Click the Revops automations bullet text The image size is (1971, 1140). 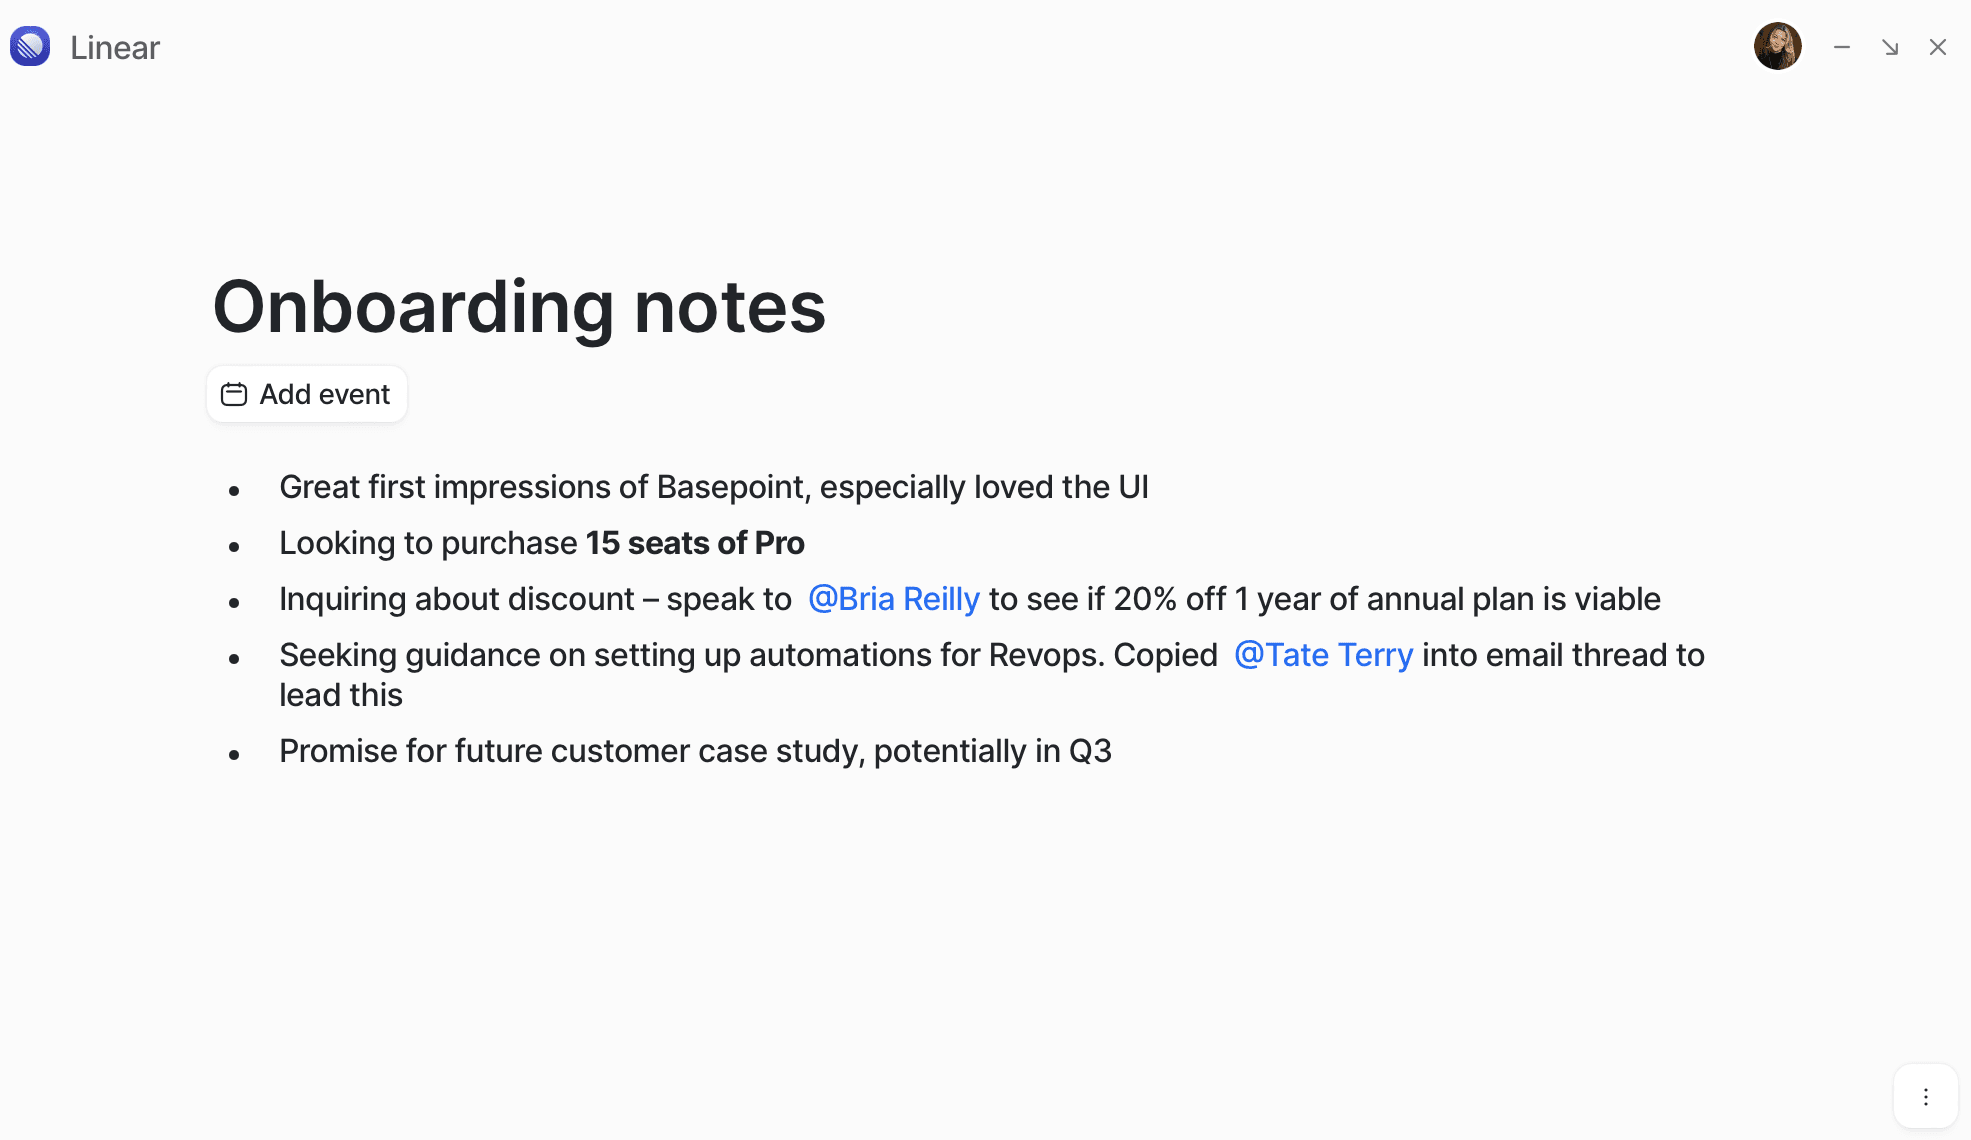pos(747,655)
